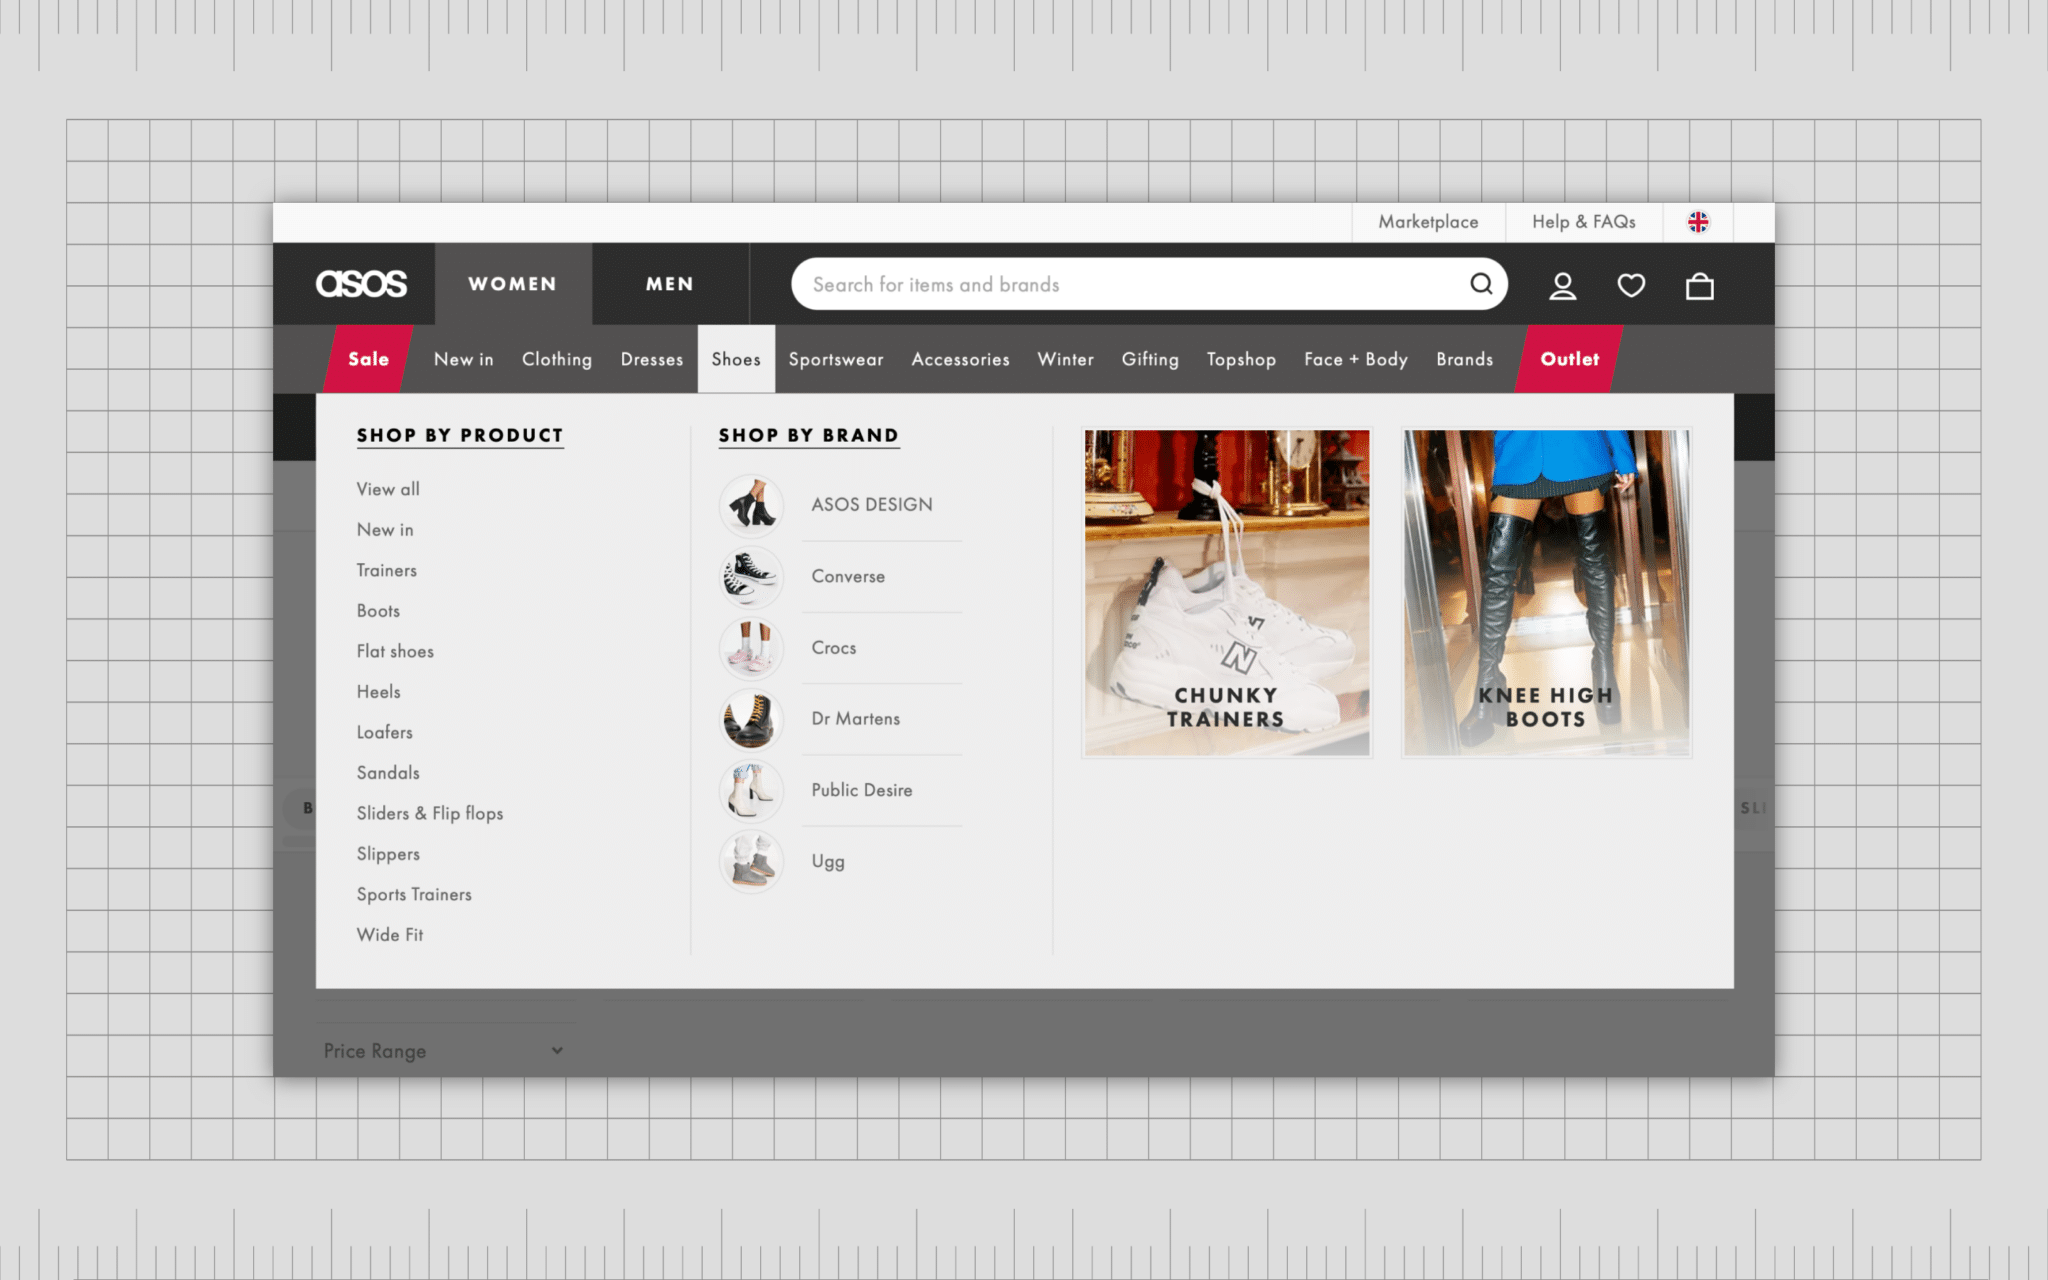The height and width of the screenshot is (1280, 2048).
Task: Click the SHOP BY BRAND heading
Action: (x=809, y=435)
